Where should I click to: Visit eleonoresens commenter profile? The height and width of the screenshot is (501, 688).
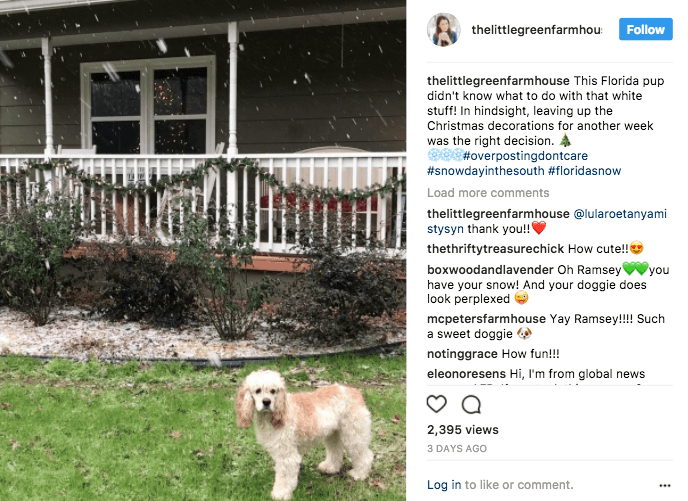[x=466, y=374]
